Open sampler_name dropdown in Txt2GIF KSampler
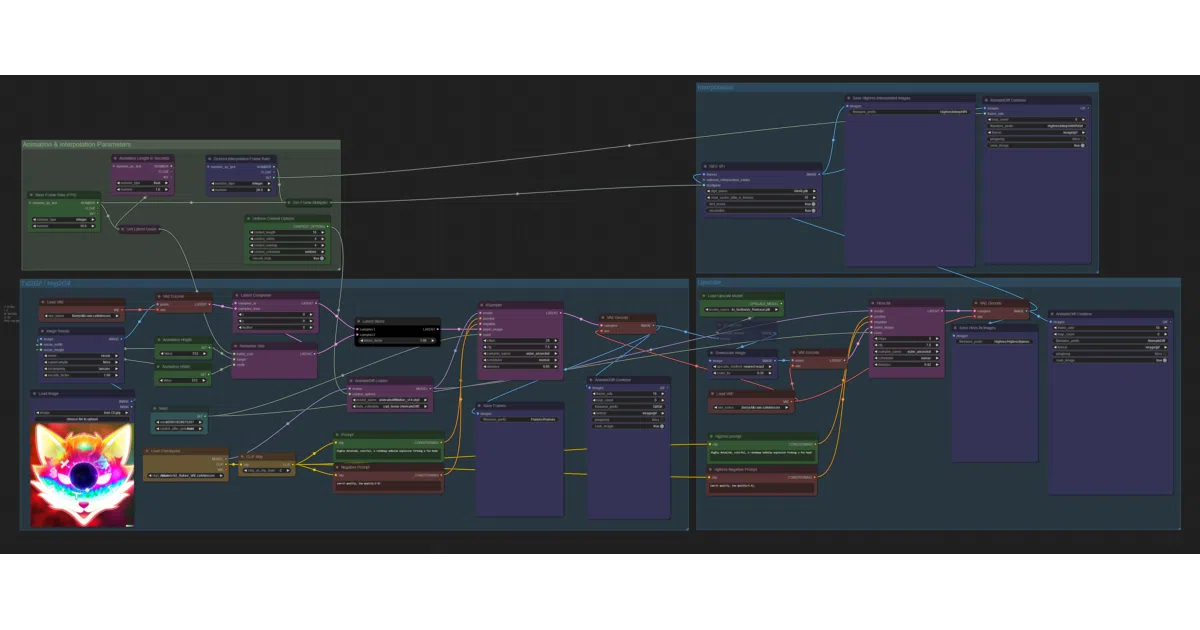 (x=521, y=353)
